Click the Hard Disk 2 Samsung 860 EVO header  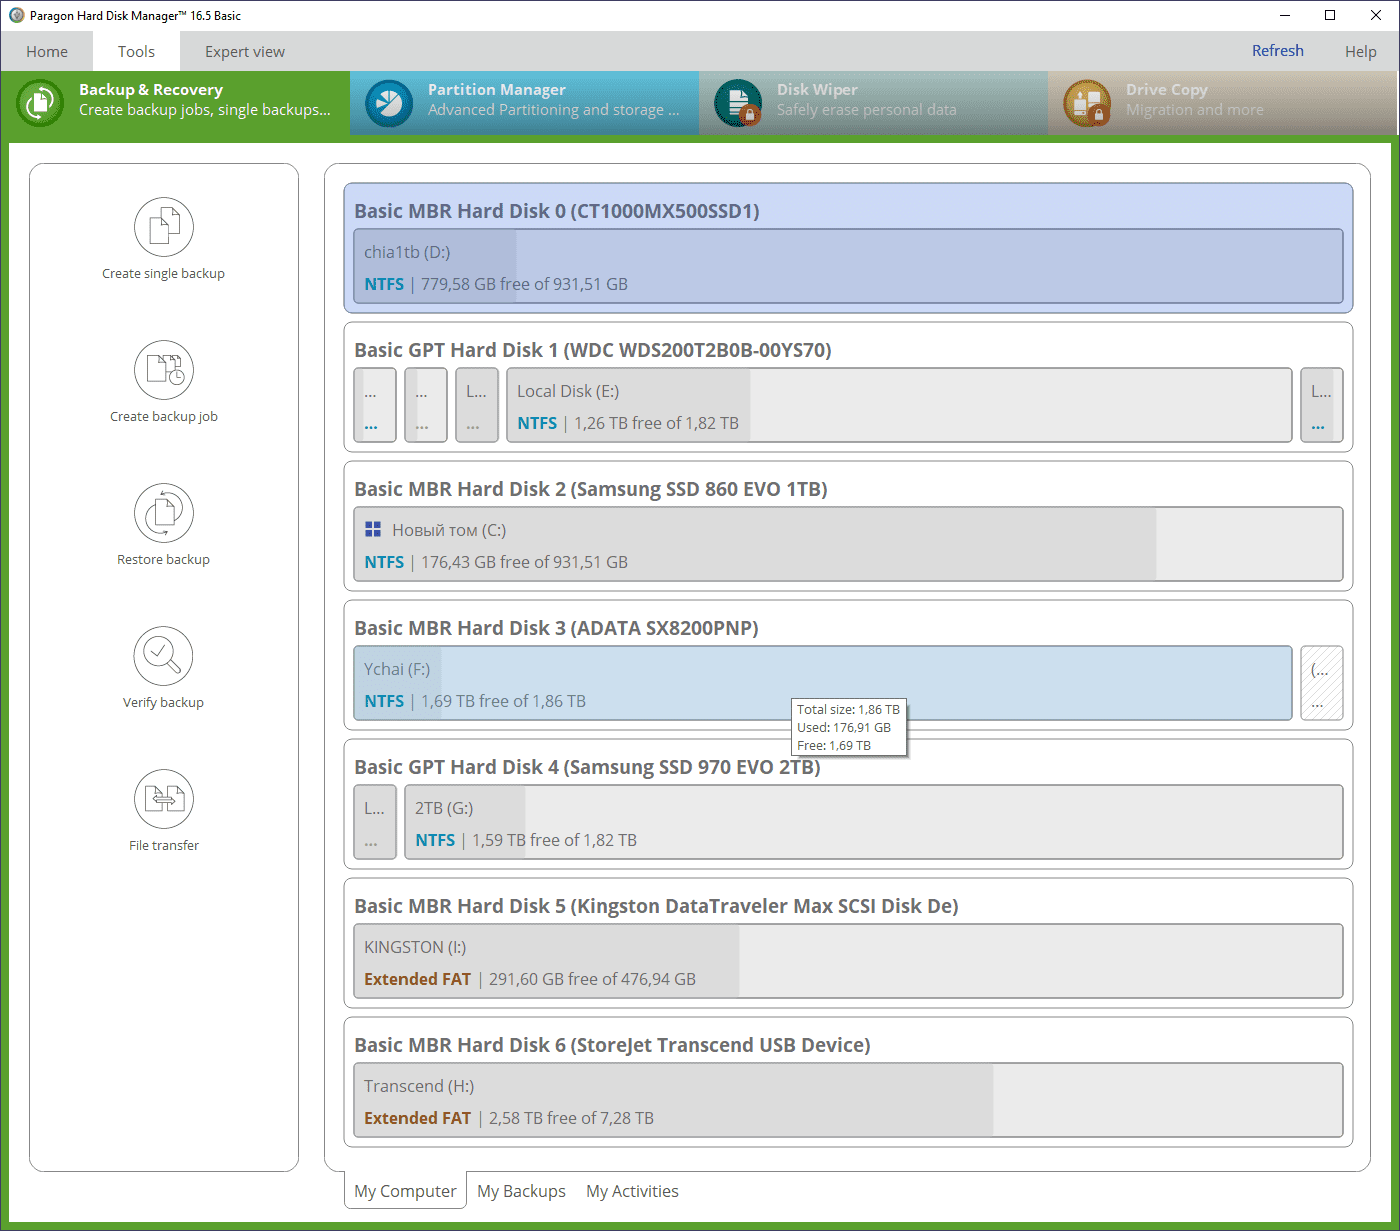coord(591,489)
